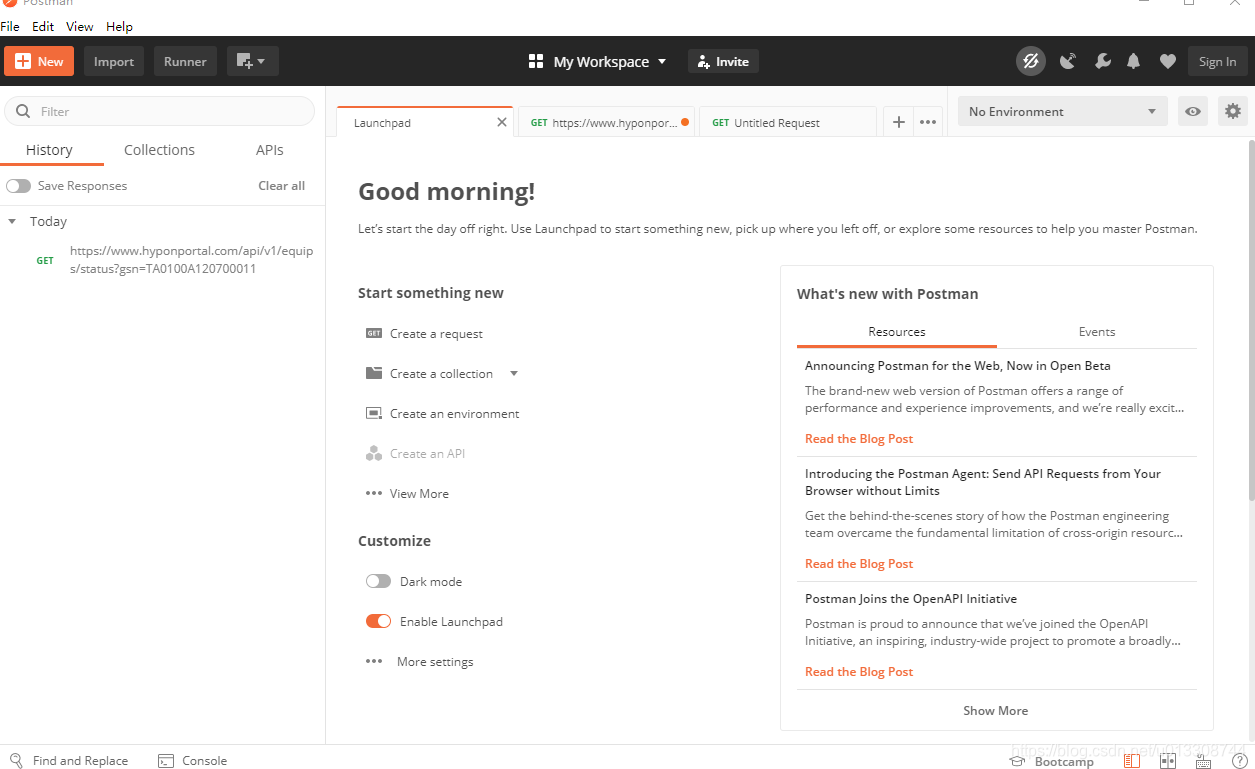1255x769 pixels.
Task: Collapse the Today history group
Action: [x=12, y=221]
